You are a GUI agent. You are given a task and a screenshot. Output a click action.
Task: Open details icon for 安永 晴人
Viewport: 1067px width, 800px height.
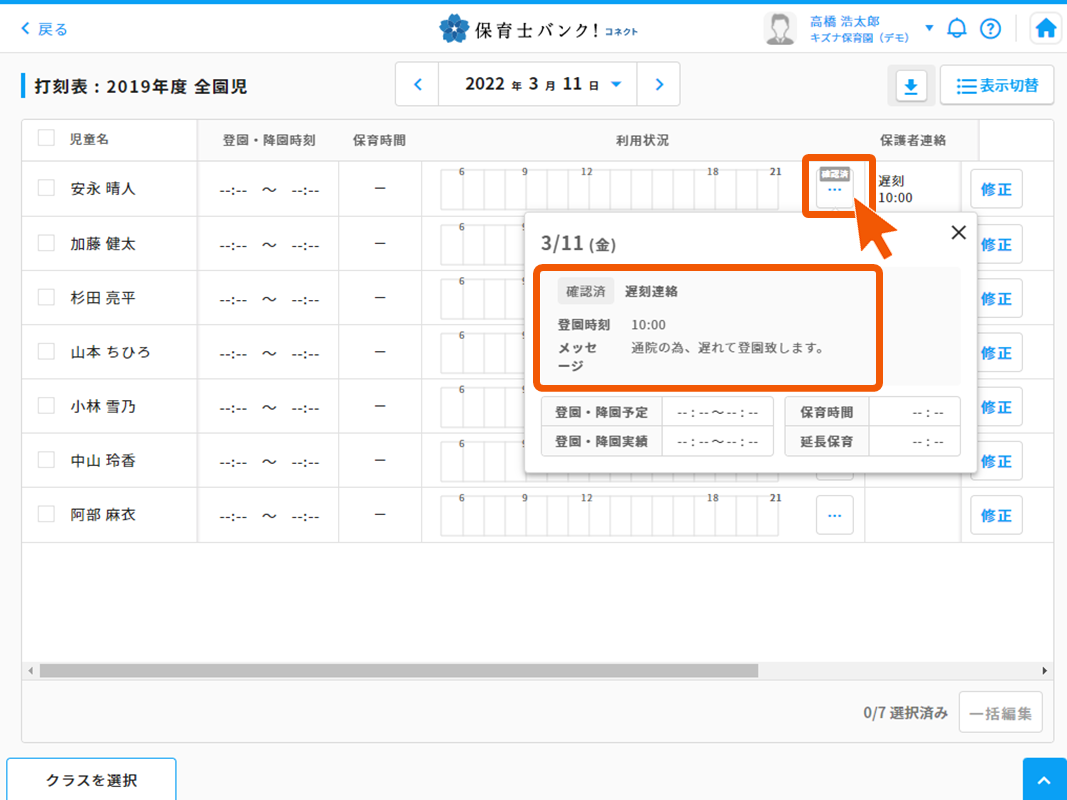(x=835, y=184)
